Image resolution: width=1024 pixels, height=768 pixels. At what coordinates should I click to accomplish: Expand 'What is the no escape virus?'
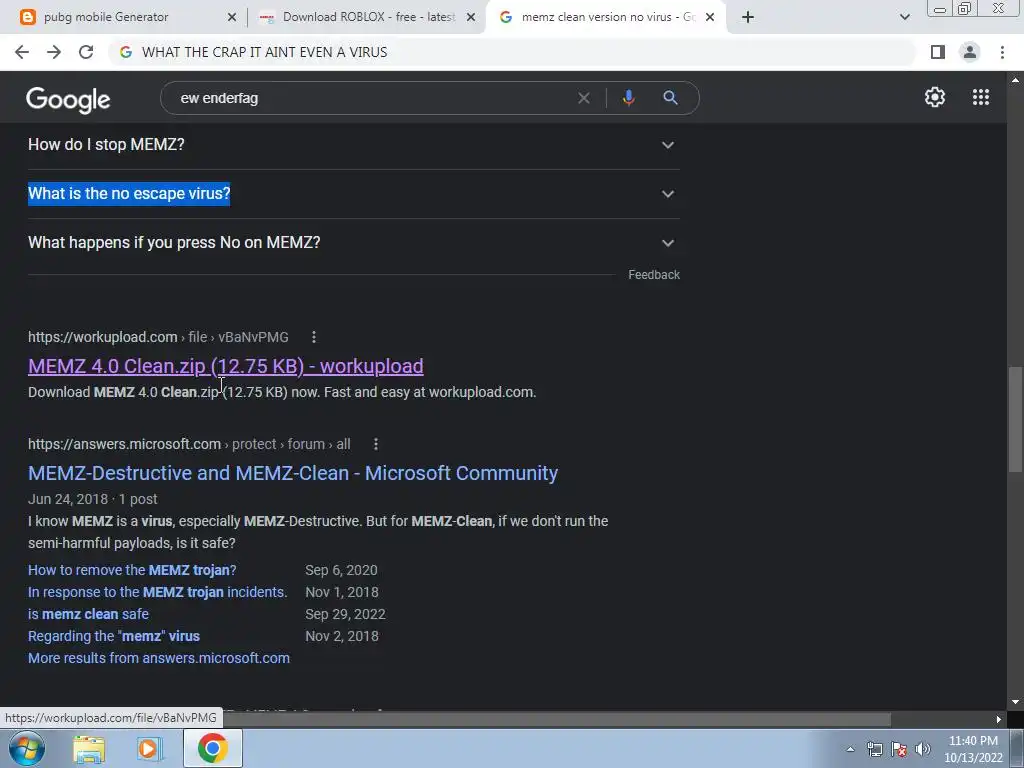[353, 194]
